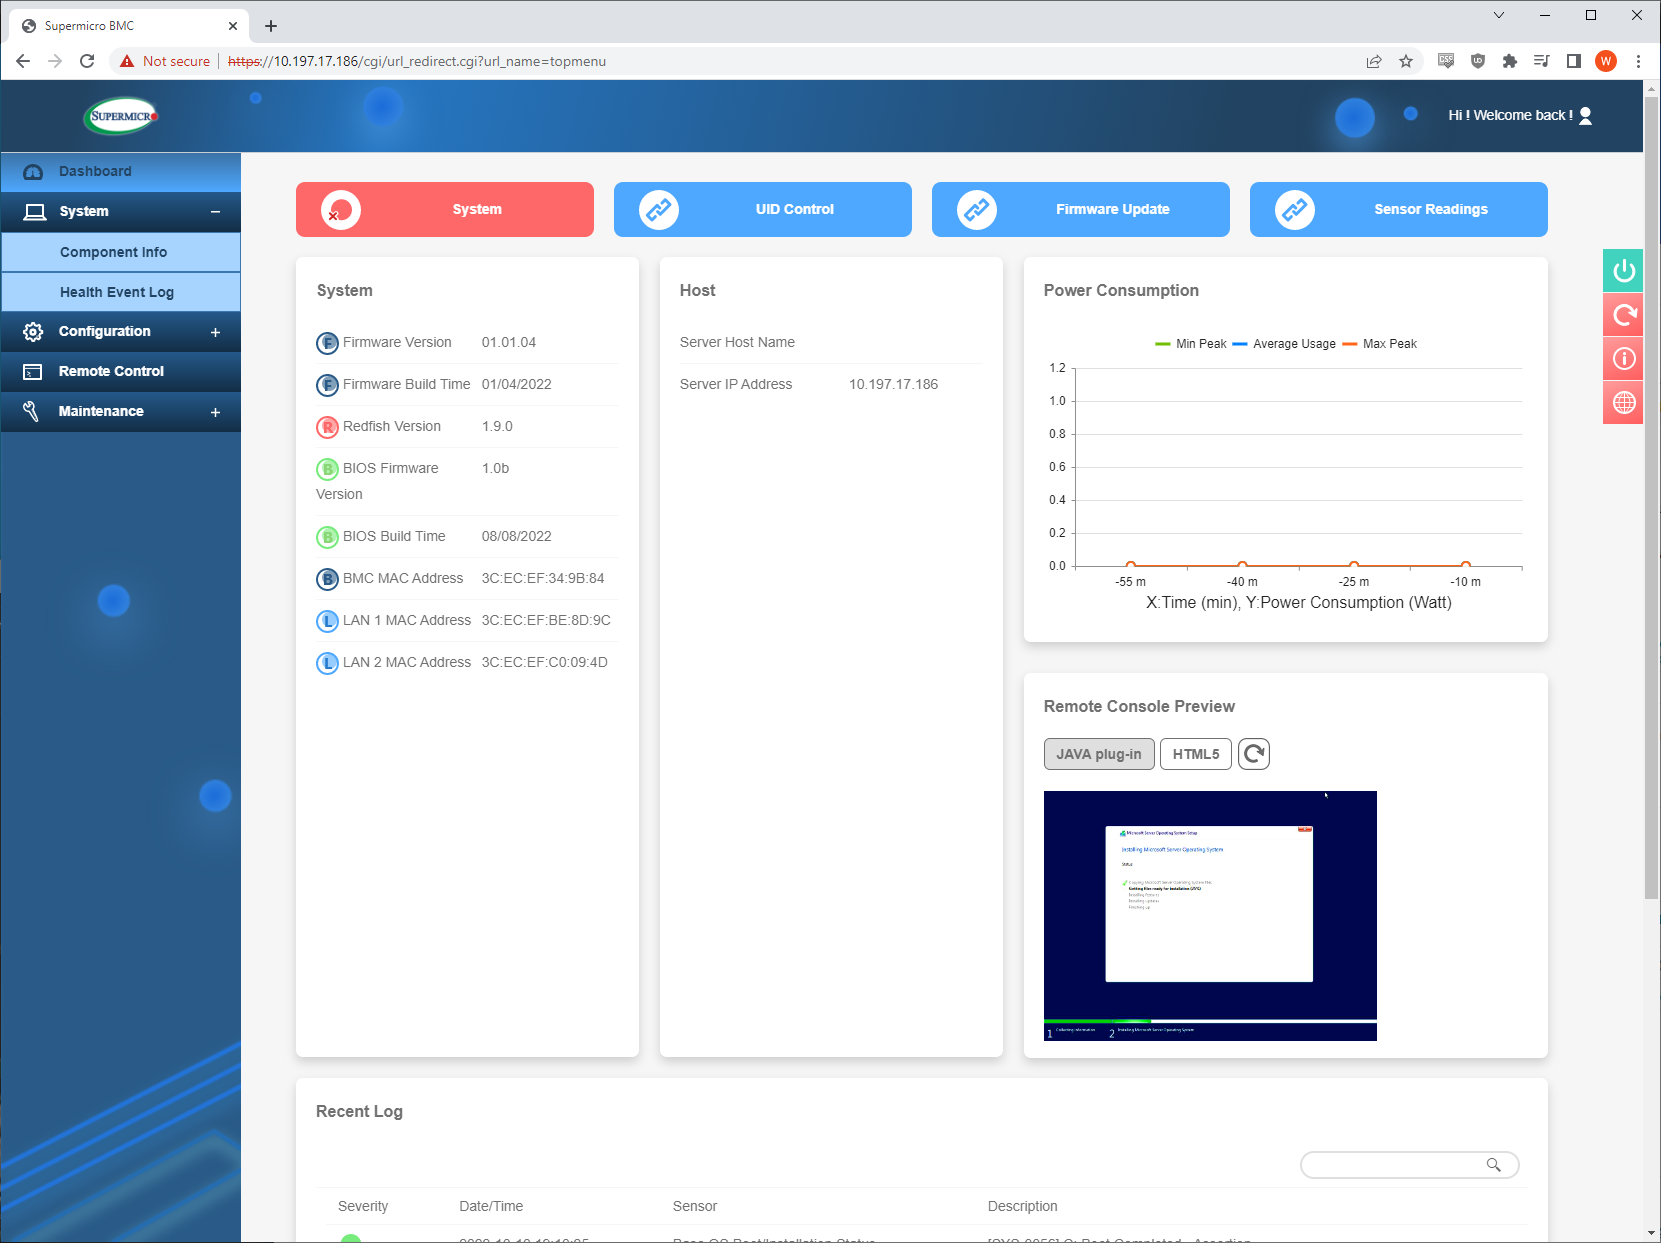Refresh the remote console preview
The width and height of the screenshot is (1661, 1243).
1254,754
